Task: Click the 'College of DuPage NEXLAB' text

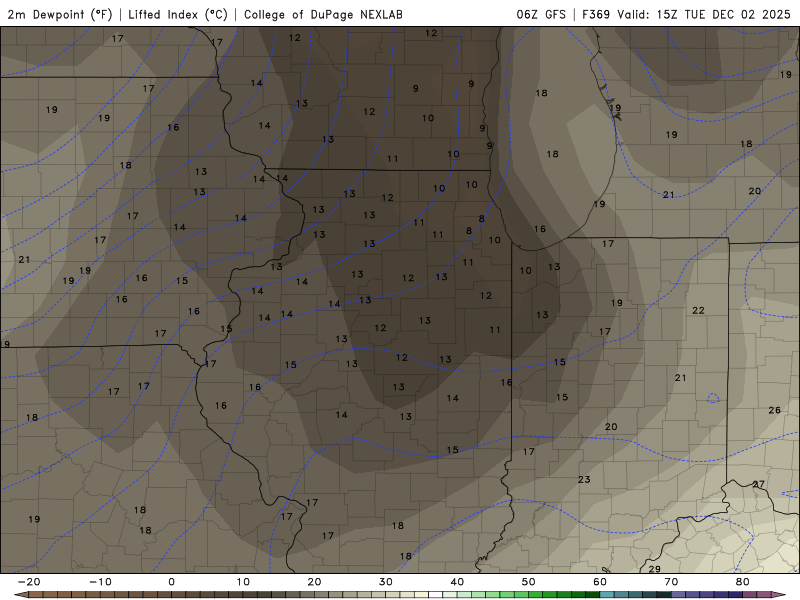Action: (323, 14)
